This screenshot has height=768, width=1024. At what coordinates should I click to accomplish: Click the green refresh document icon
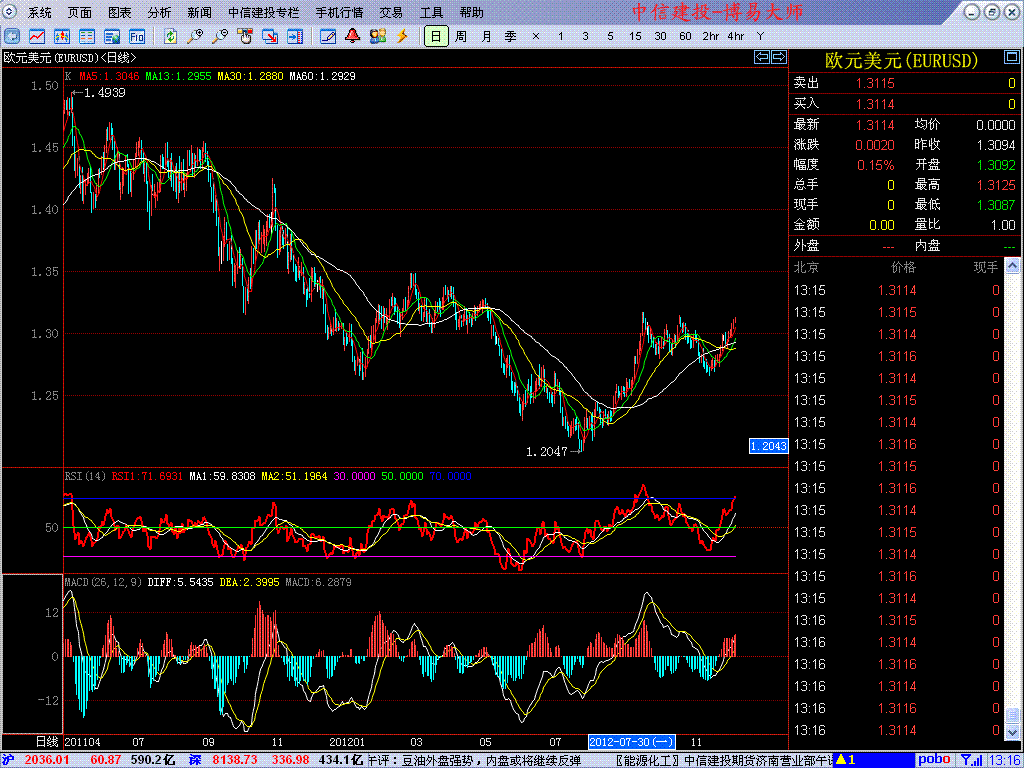click(170, 36)
